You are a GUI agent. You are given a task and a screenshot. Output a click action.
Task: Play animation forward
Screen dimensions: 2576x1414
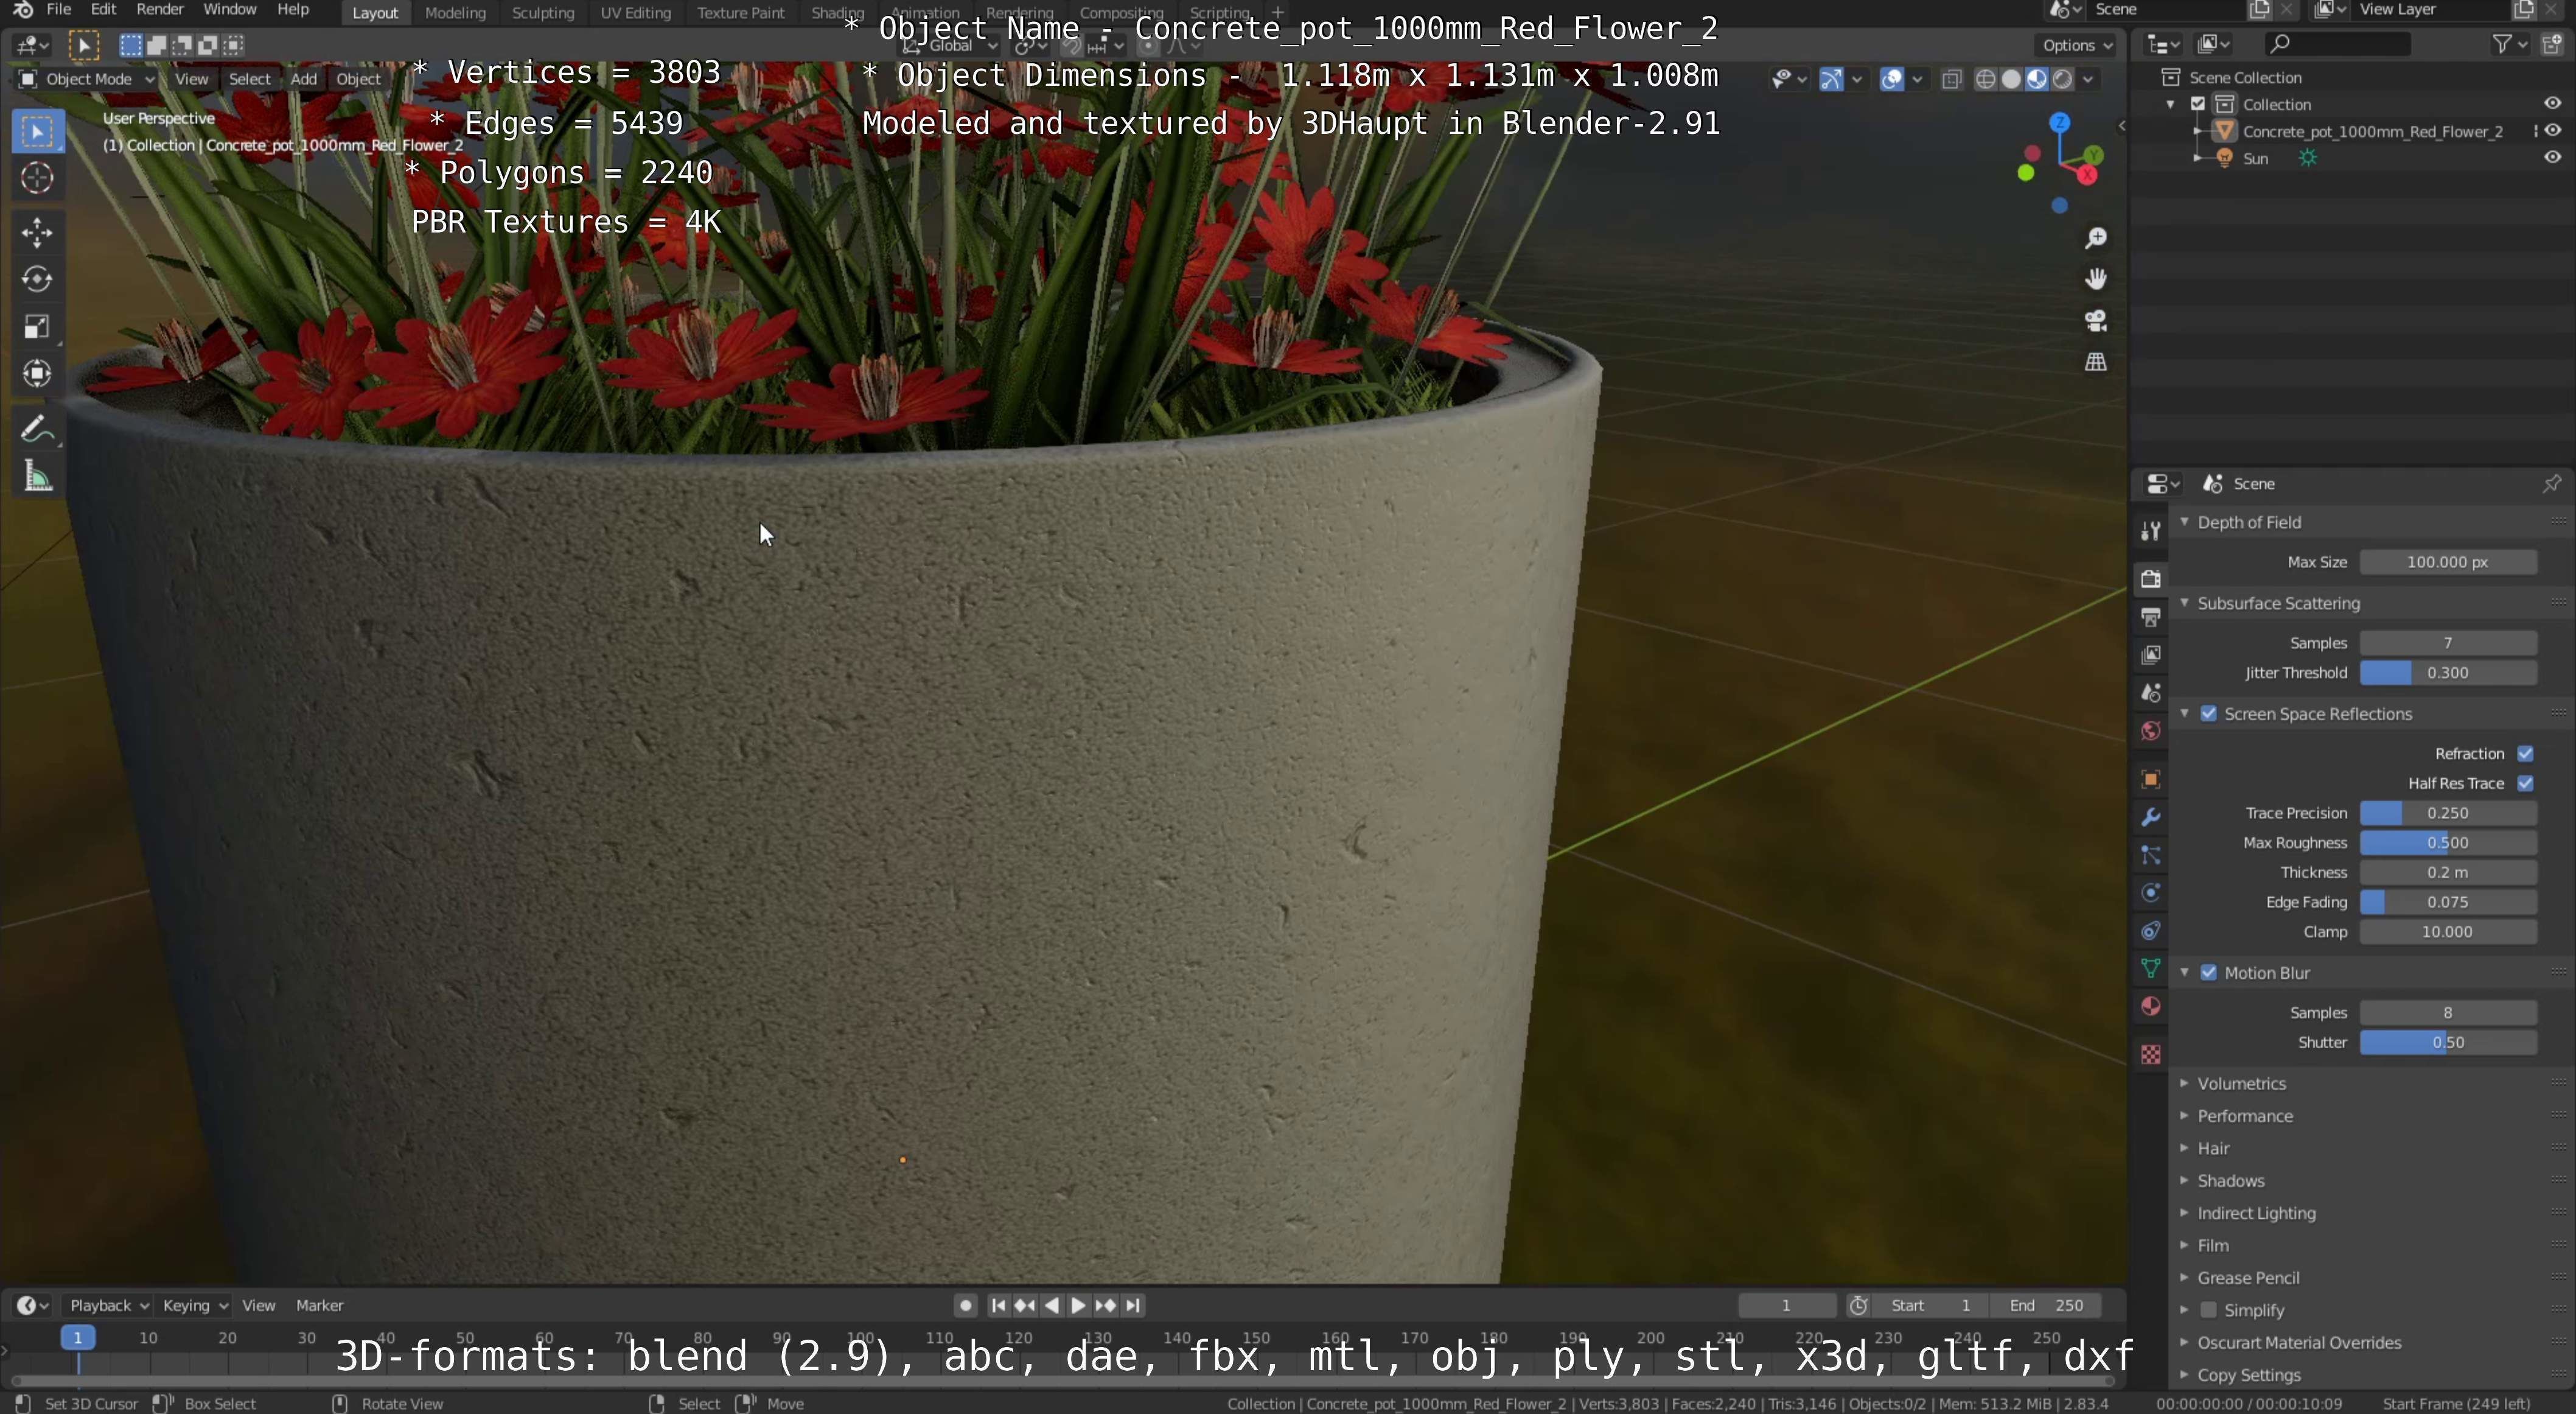pos(1078,1306)
